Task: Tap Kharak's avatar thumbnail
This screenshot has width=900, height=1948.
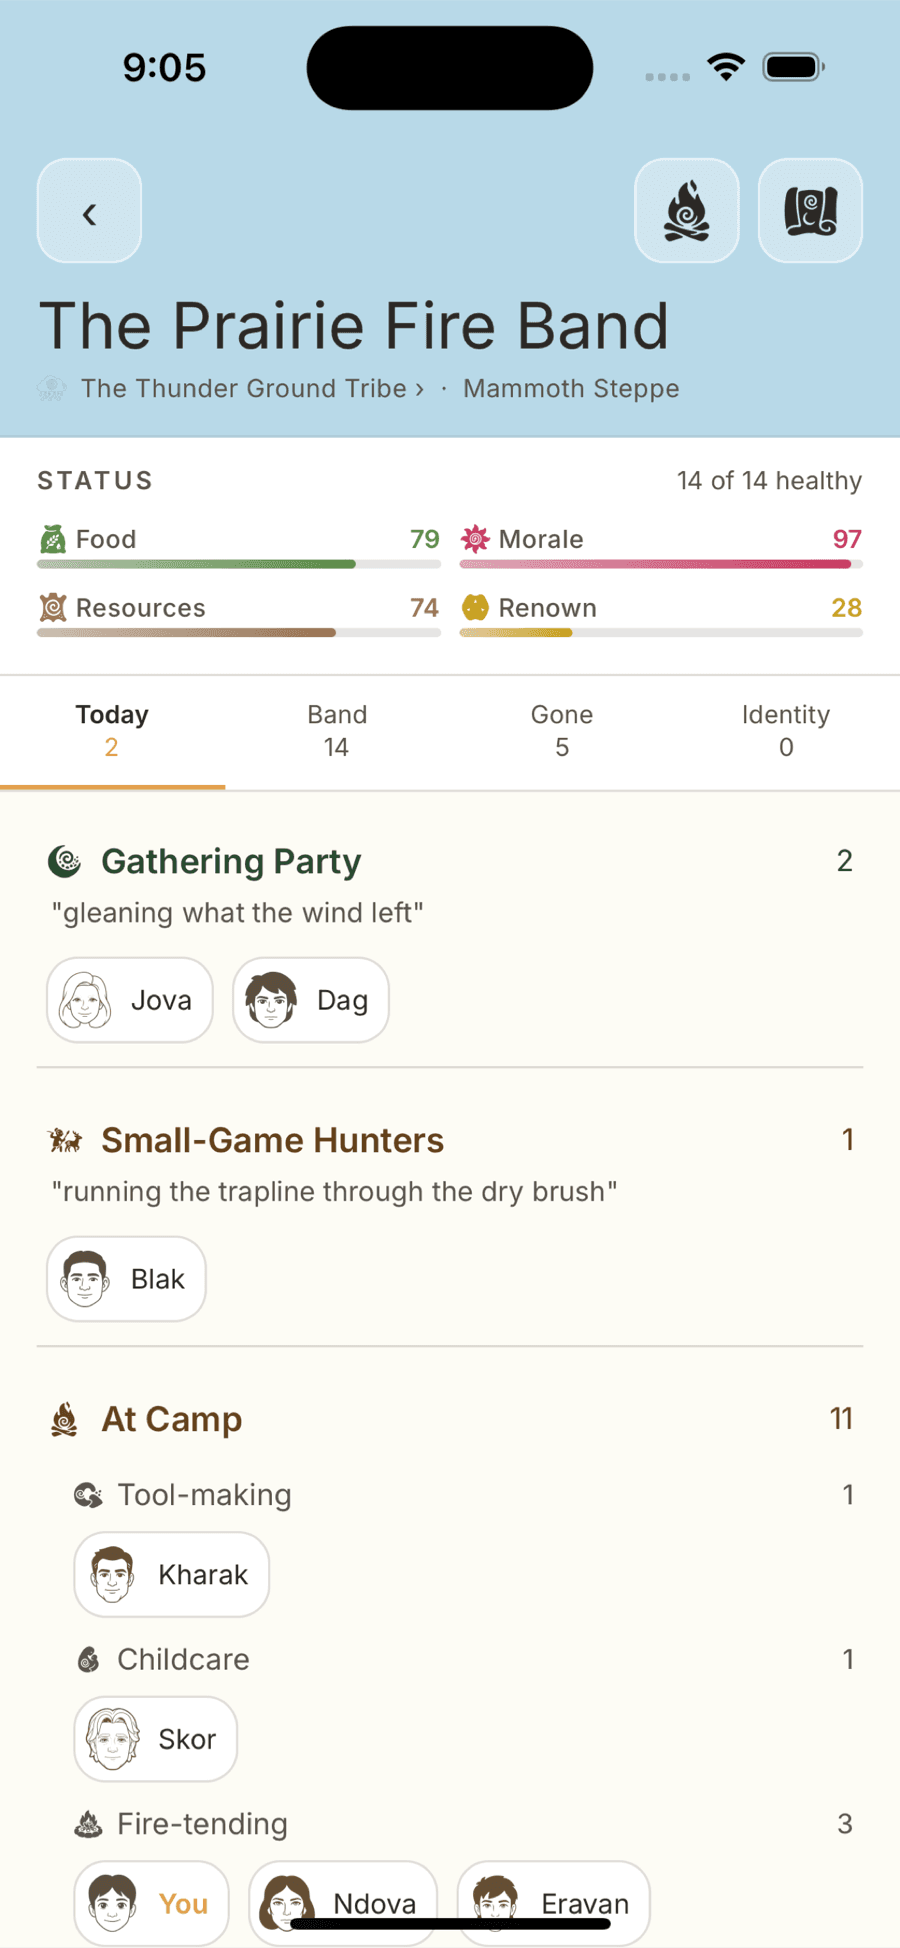Action: click(112, 1575)
